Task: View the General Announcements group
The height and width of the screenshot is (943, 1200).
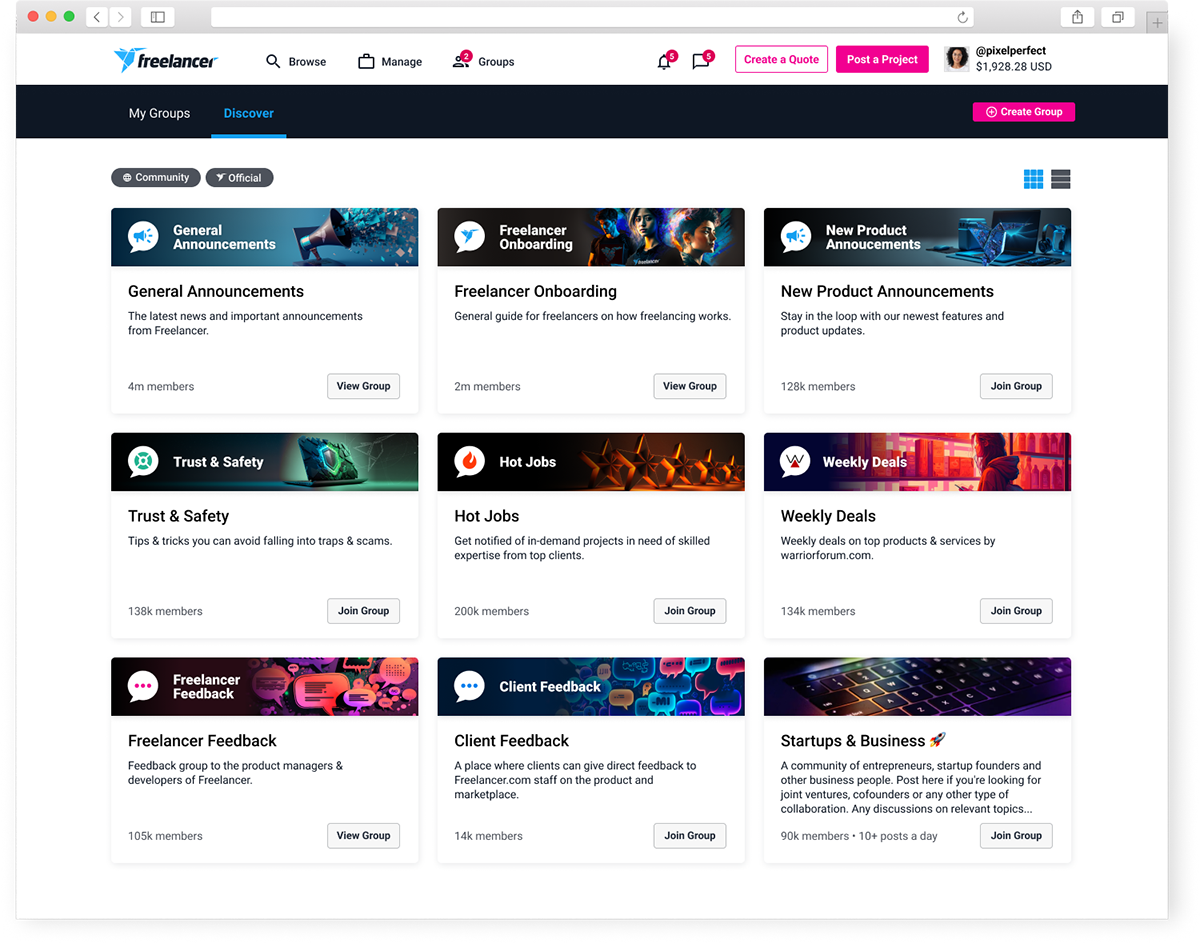Action: [363, 386]
